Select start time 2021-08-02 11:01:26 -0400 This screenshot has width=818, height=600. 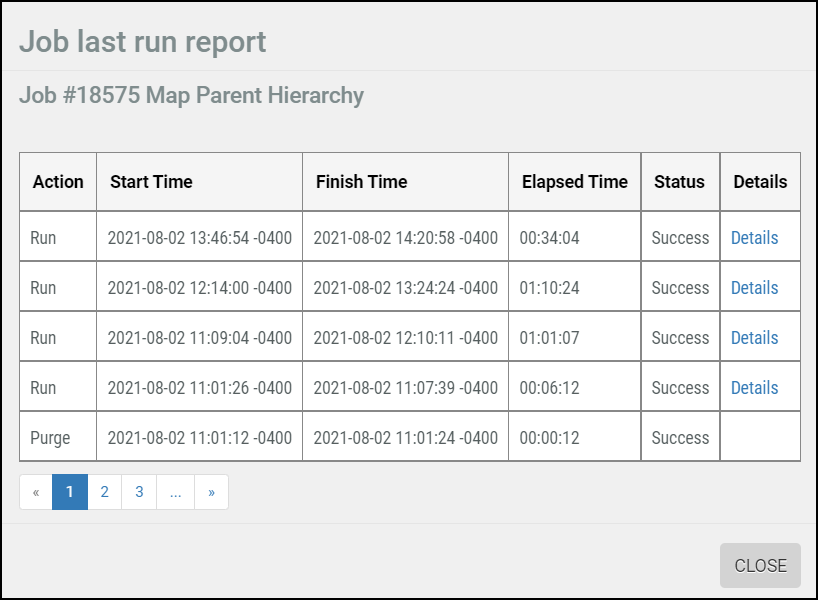point(199,388)
